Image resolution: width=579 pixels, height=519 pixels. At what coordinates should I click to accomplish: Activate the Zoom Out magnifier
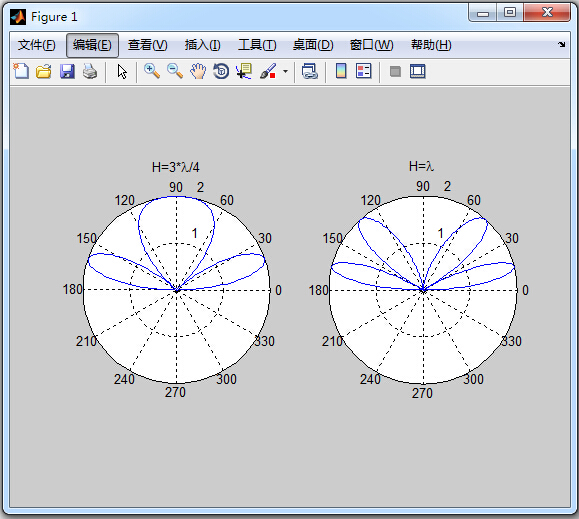click(175, 71)
